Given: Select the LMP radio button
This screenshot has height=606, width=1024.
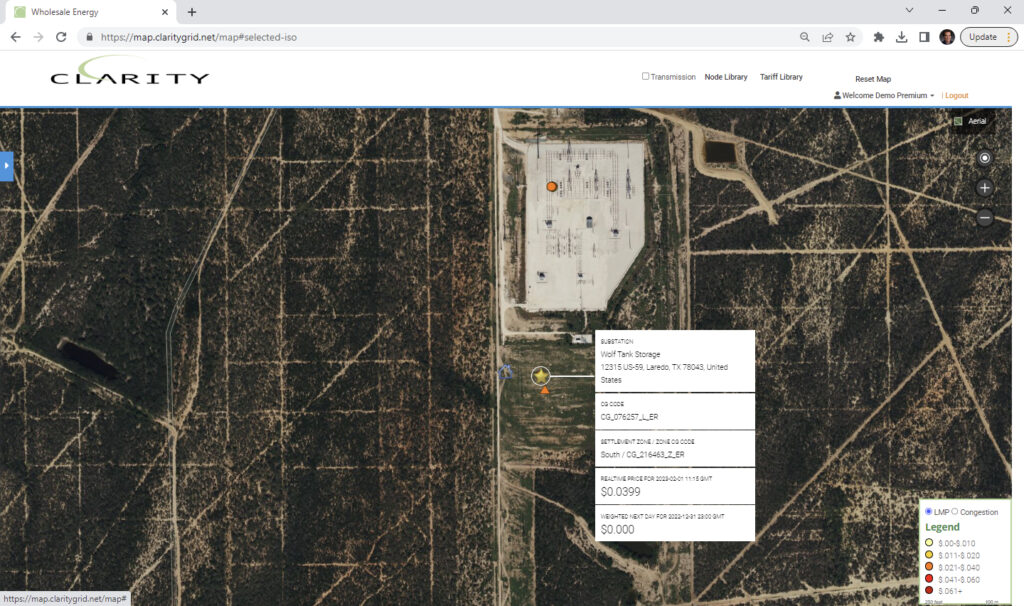Looking at the screenshot, I should [929, 512].
